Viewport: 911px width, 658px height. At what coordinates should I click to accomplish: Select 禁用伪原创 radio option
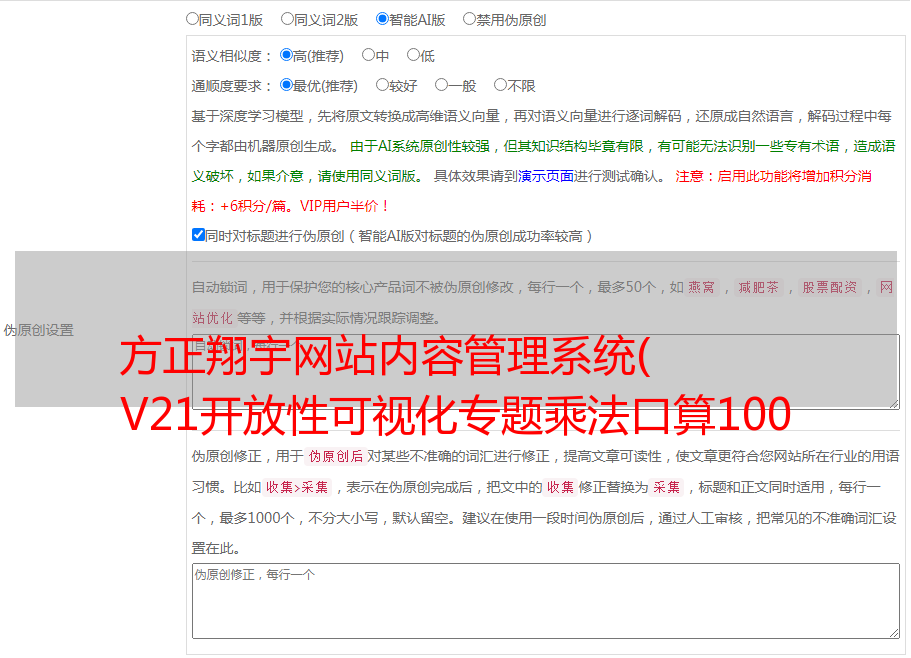click(x=469, y=19)
